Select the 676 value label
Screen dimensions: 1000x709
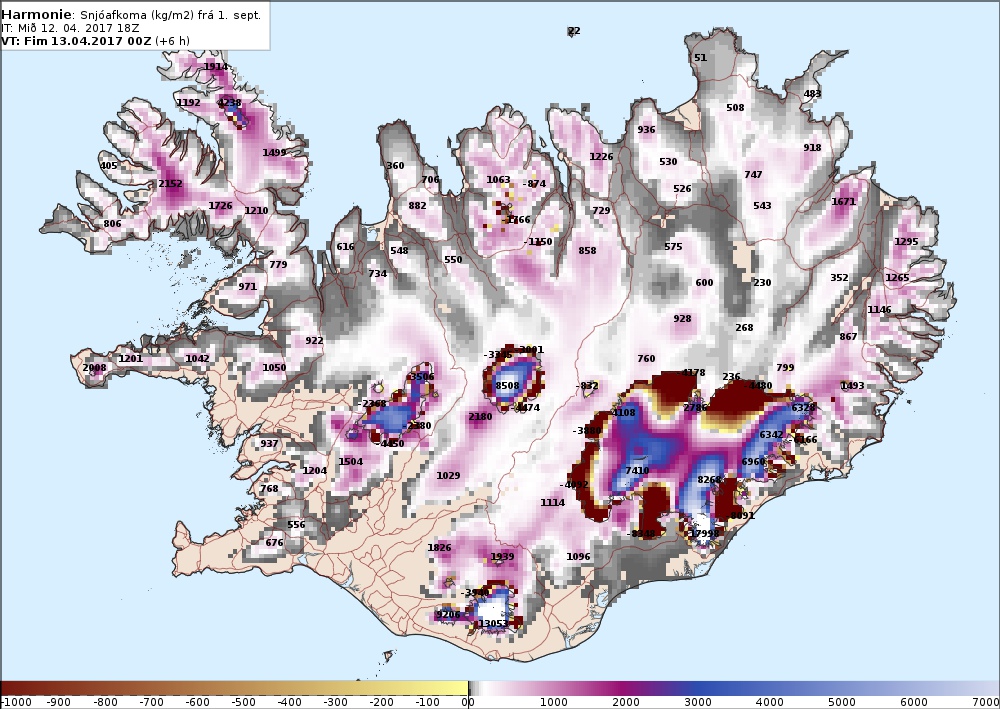point(274,542)
